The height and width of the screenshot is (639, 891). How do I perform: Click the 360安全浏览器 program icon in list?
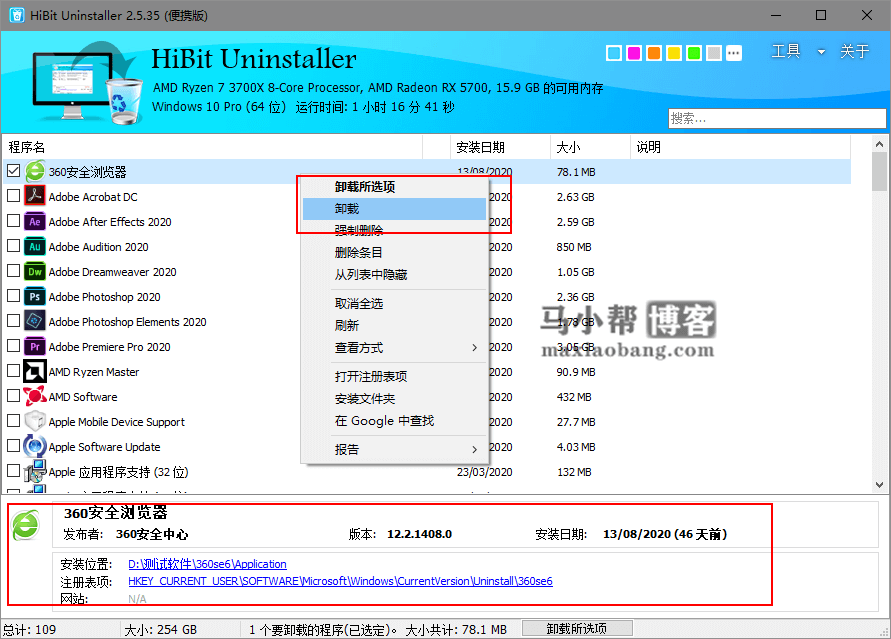(x=35, y=171)
